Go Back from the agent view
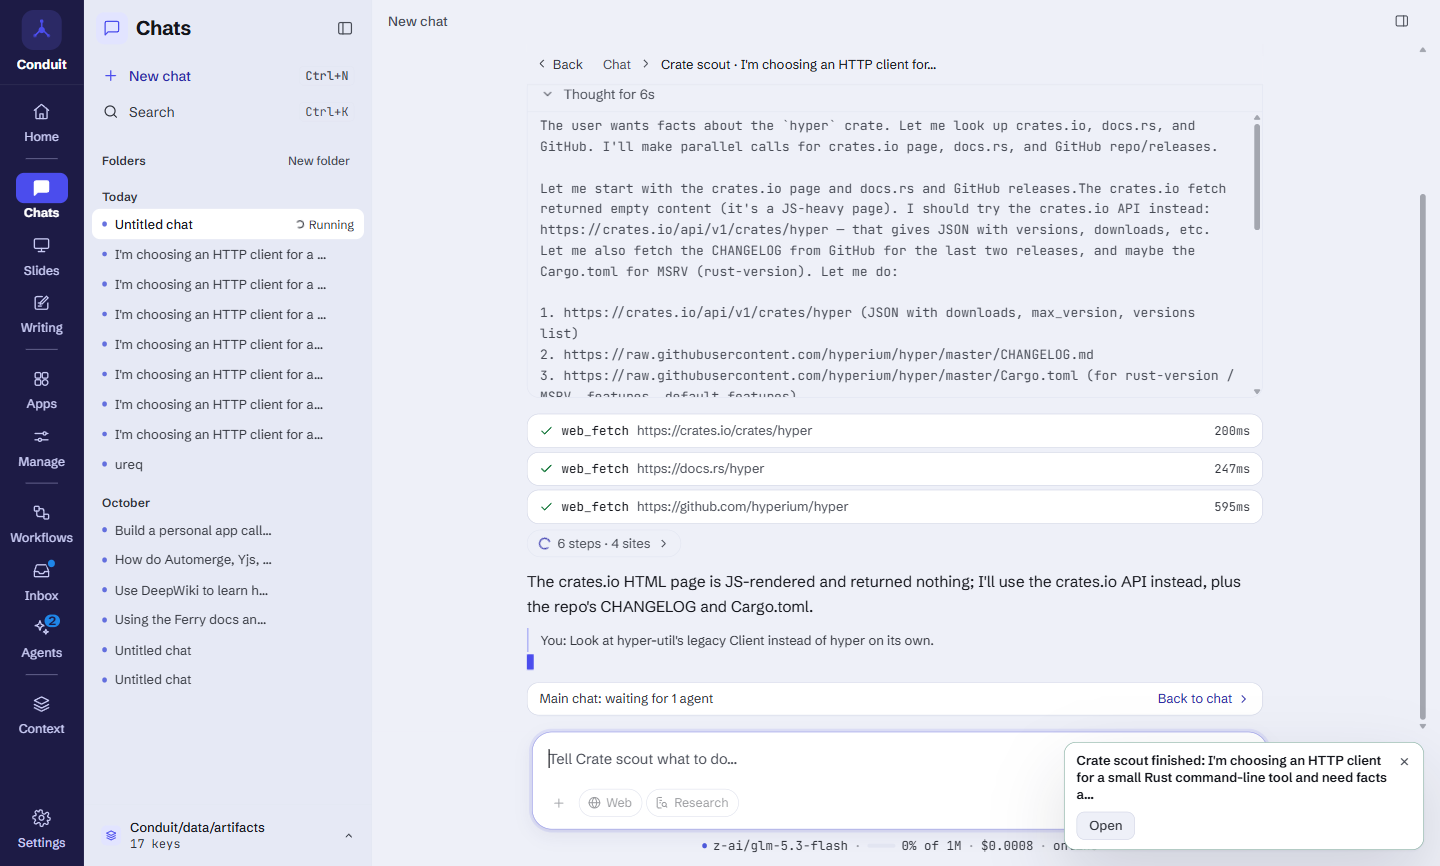Image resolution: width=1440 pixels, height=866 pixels. click(560, 65)
